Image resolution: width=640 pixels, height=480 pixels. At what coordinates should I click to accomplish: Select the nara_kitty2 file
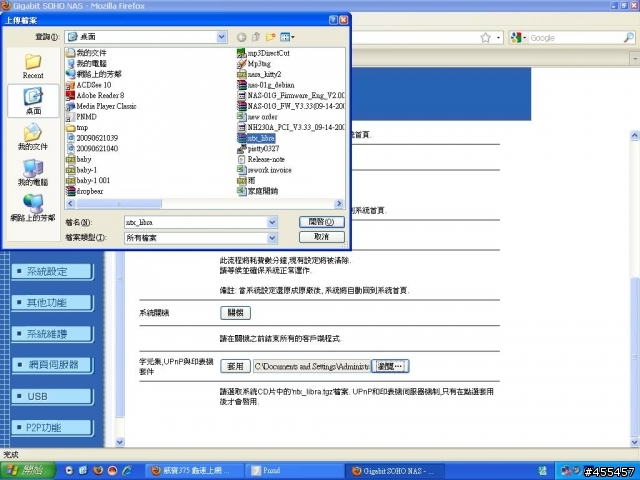259,74
